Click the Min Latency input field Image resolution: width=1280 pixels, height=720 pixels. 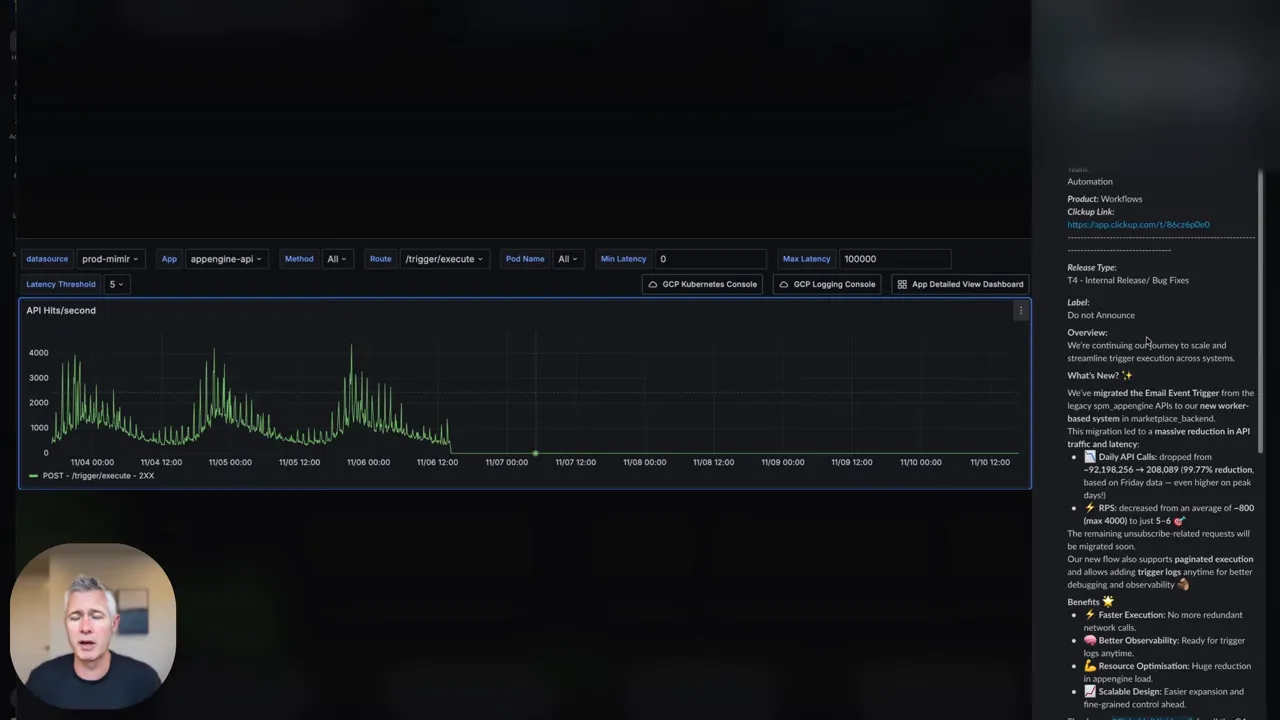click(x=710, y=258)
